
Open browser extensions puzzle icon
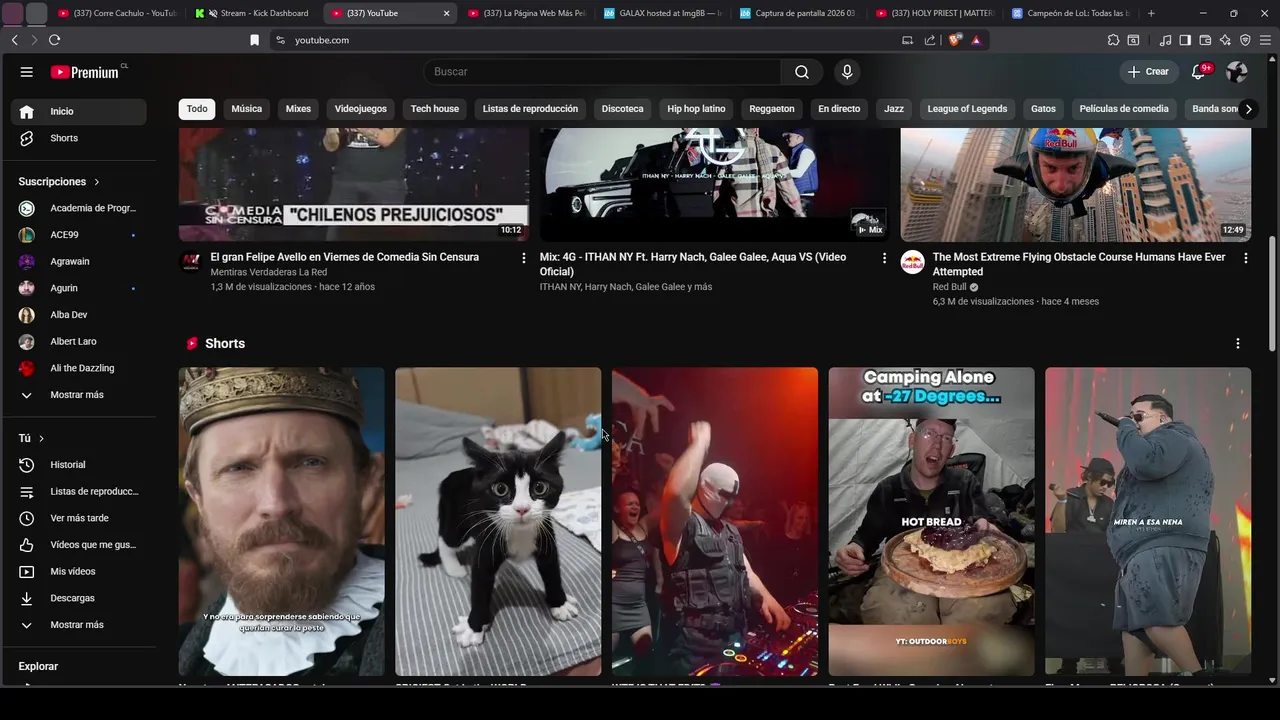point(1113,40)
